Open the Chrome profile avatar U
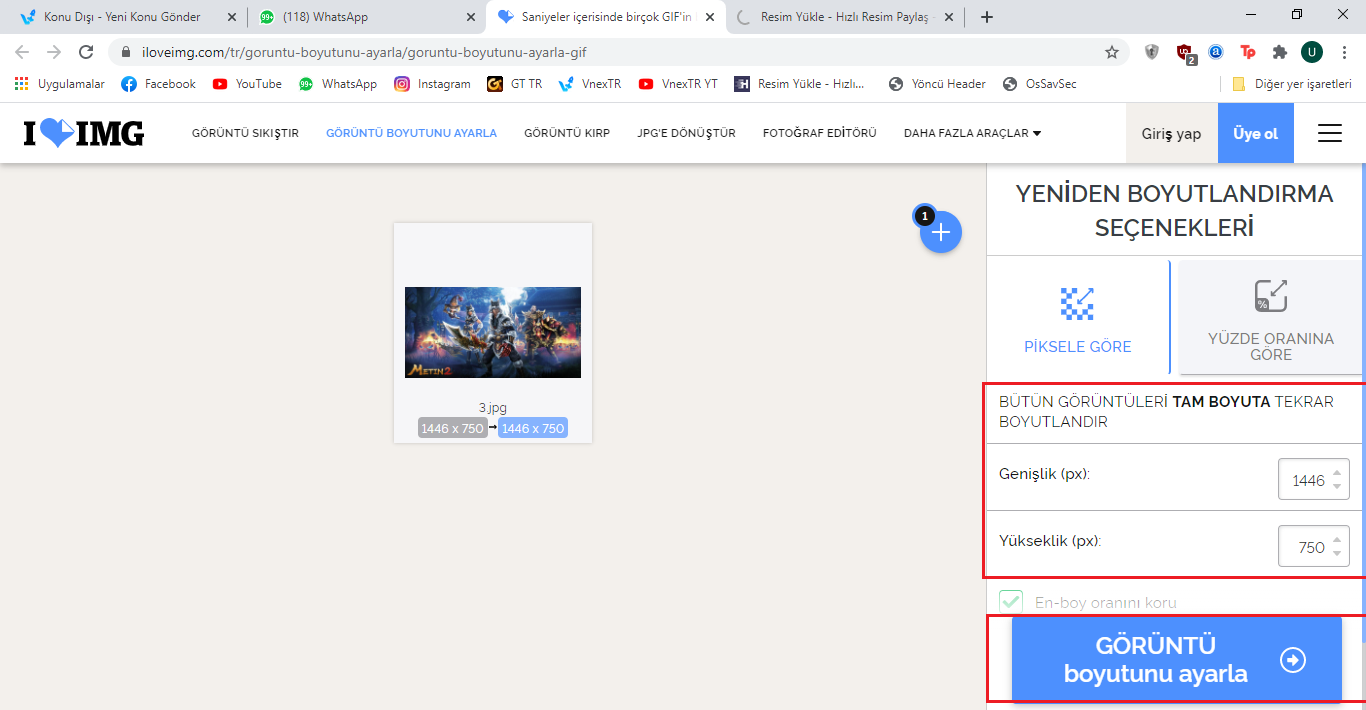The image size is (1366, 710). [x=1311, y=52]
